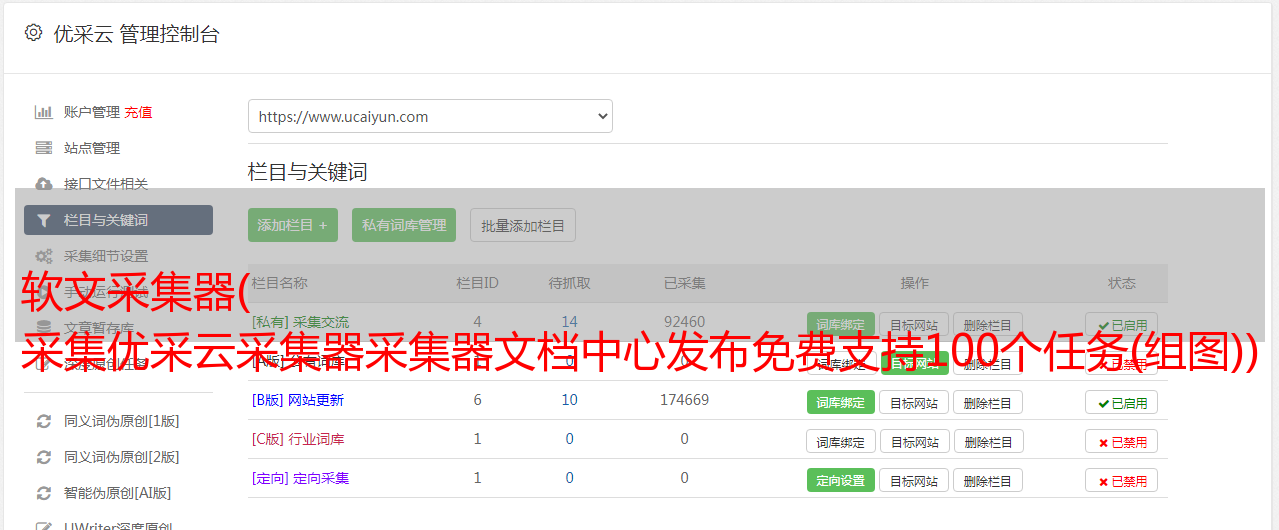Click 目标网站 for 采集交流 row
The width and height of the screenshot is (1279, 530).
point(914,324)
